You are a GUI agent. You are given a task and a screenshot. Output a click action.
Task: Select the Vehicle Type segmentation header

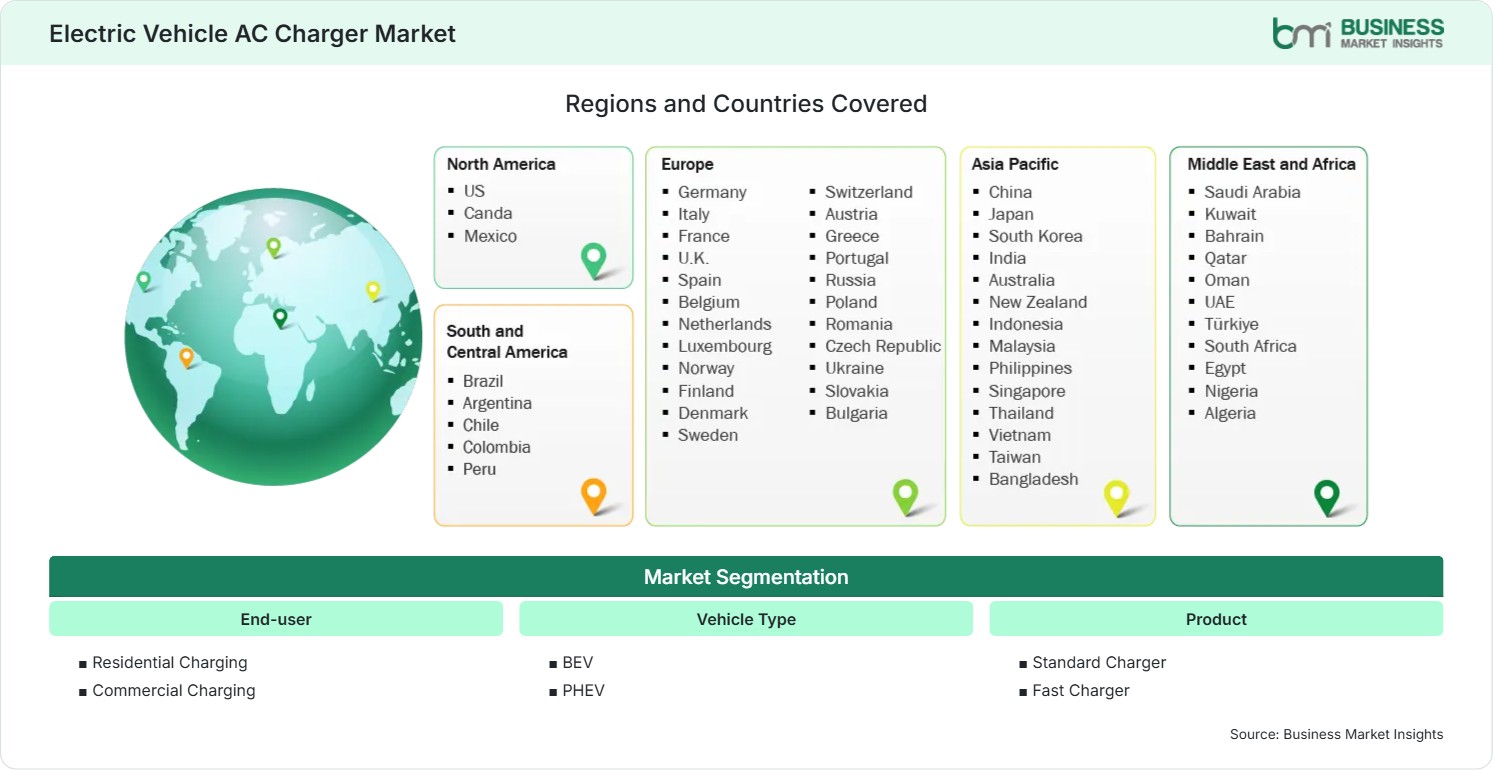[x=746, y=619]
